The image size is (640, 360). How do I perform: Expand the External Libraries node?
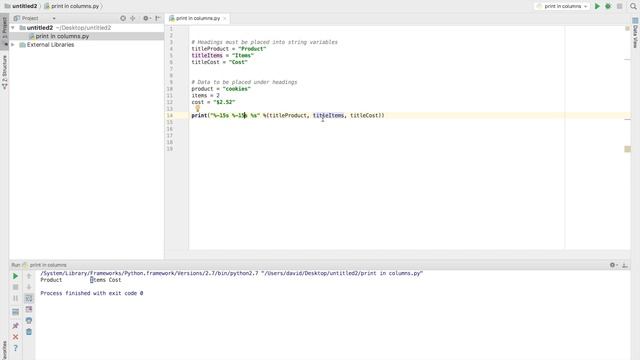(x=13, y=45)
